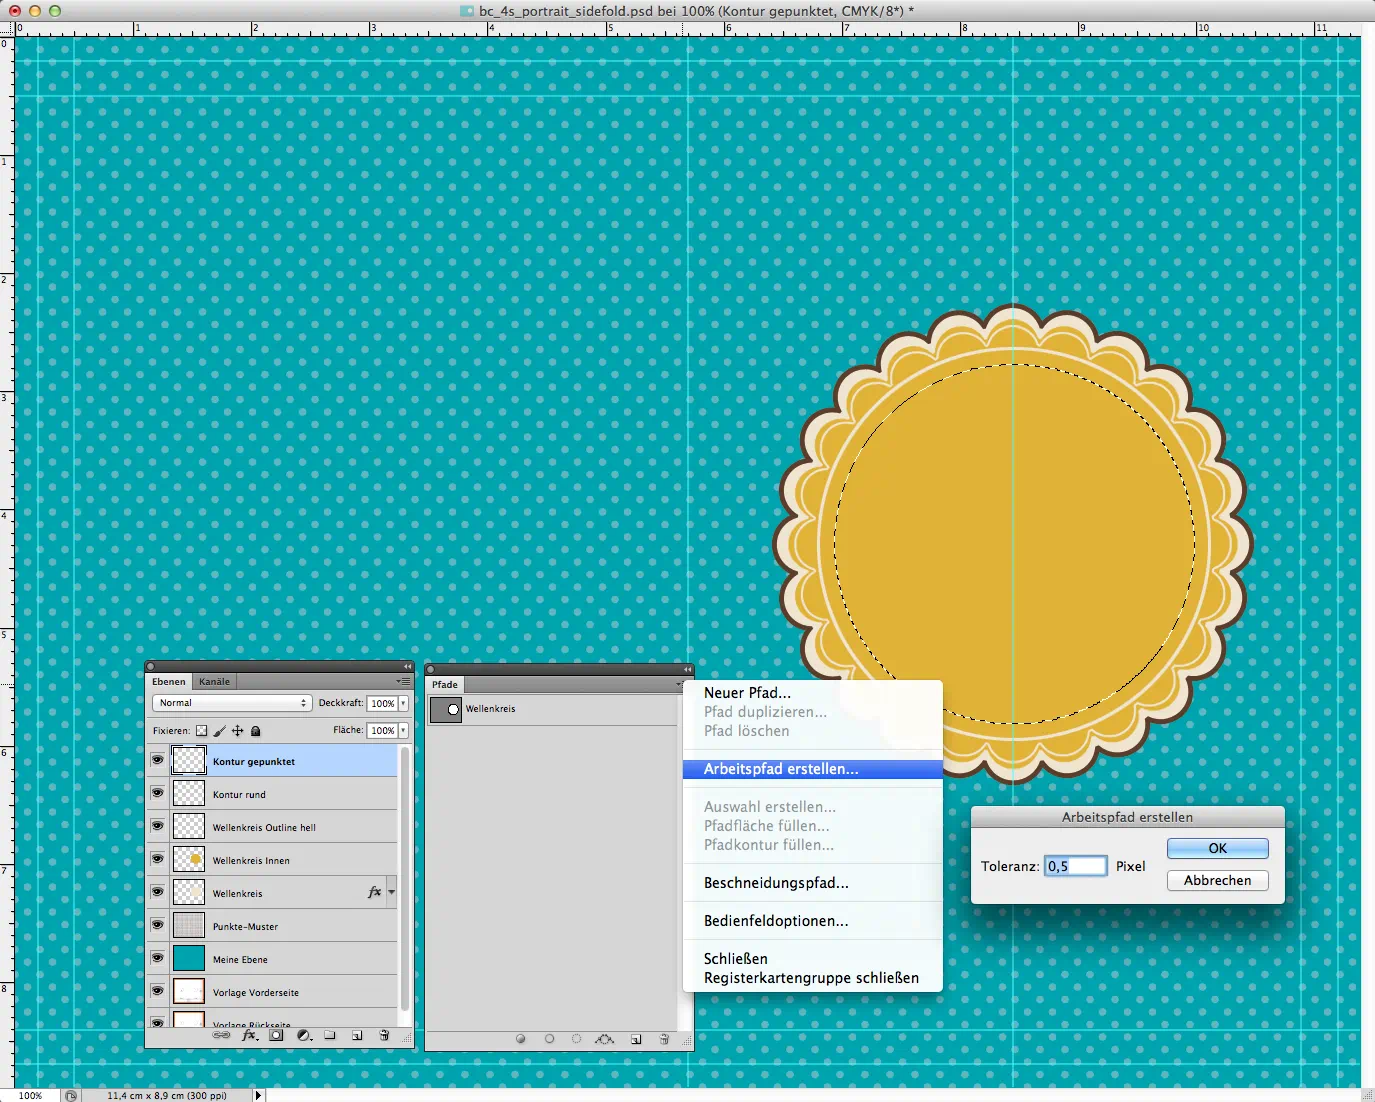Click make work path from selection icon

(604, 1039)
